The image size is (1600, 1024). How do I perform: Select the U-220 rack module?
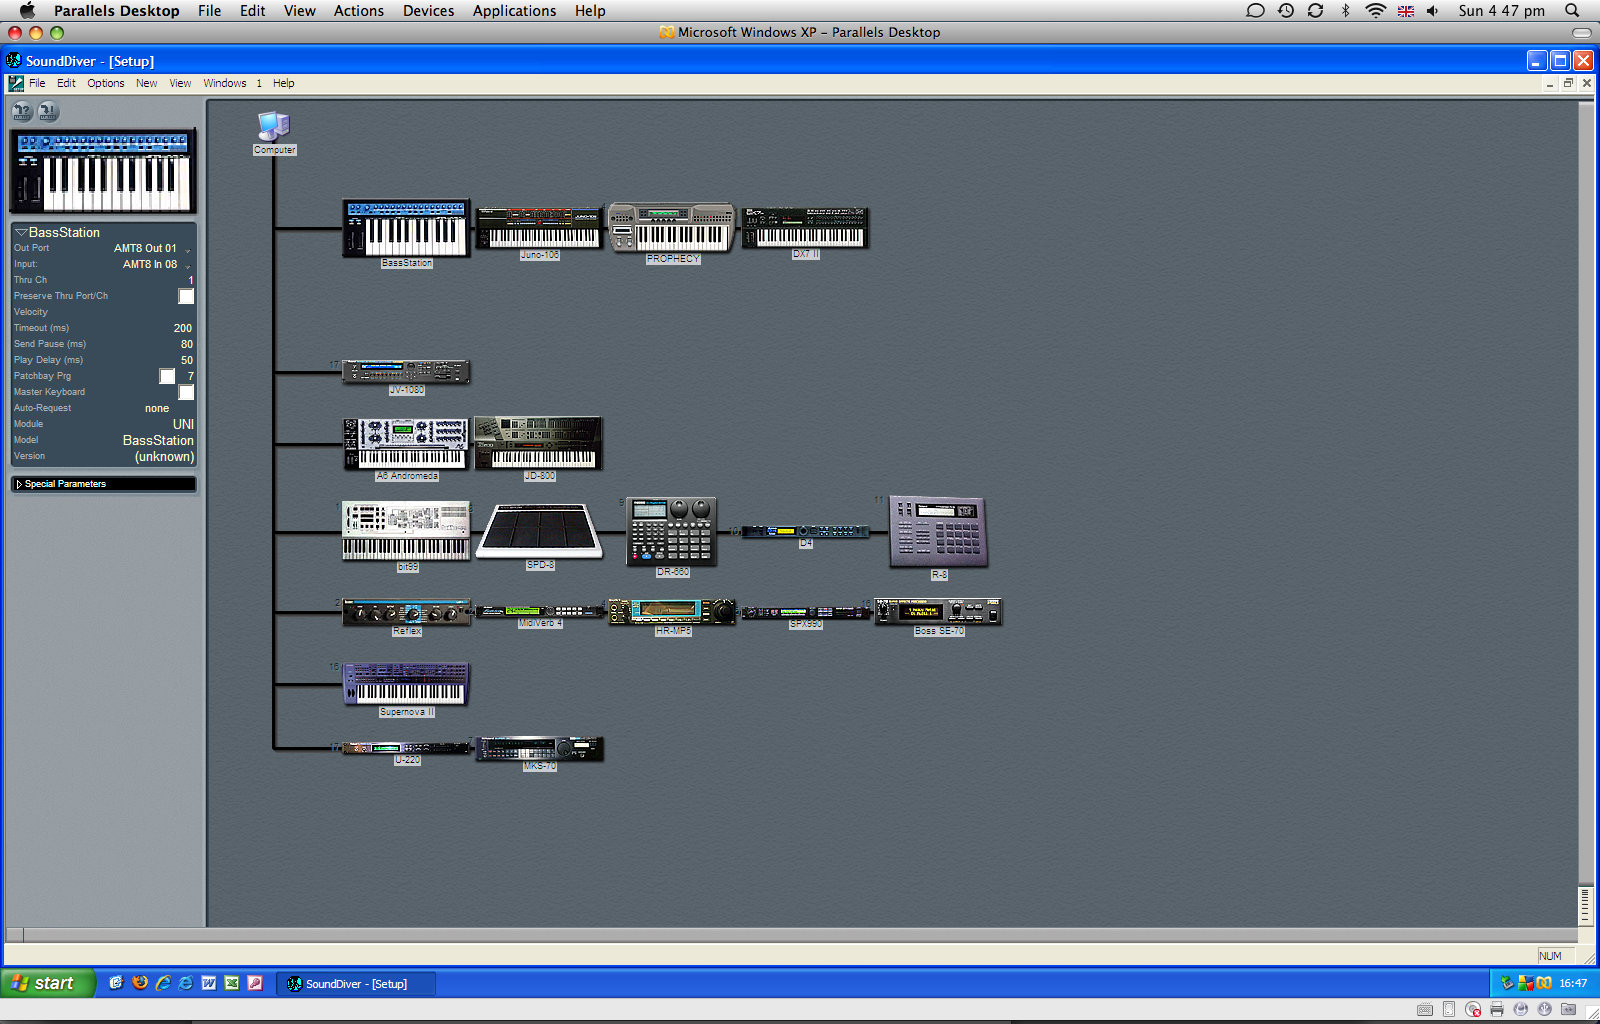pos(406,748)
